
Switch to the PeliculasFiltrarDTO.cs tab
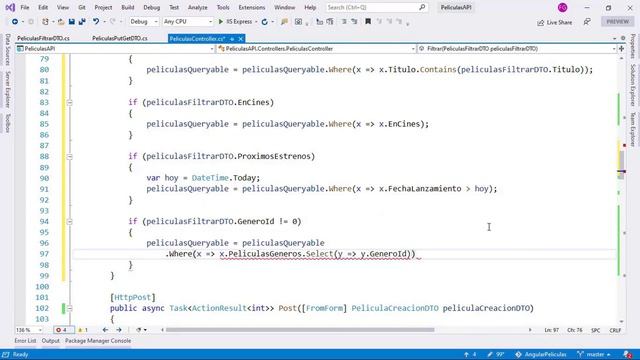click(x=43, y=38)
